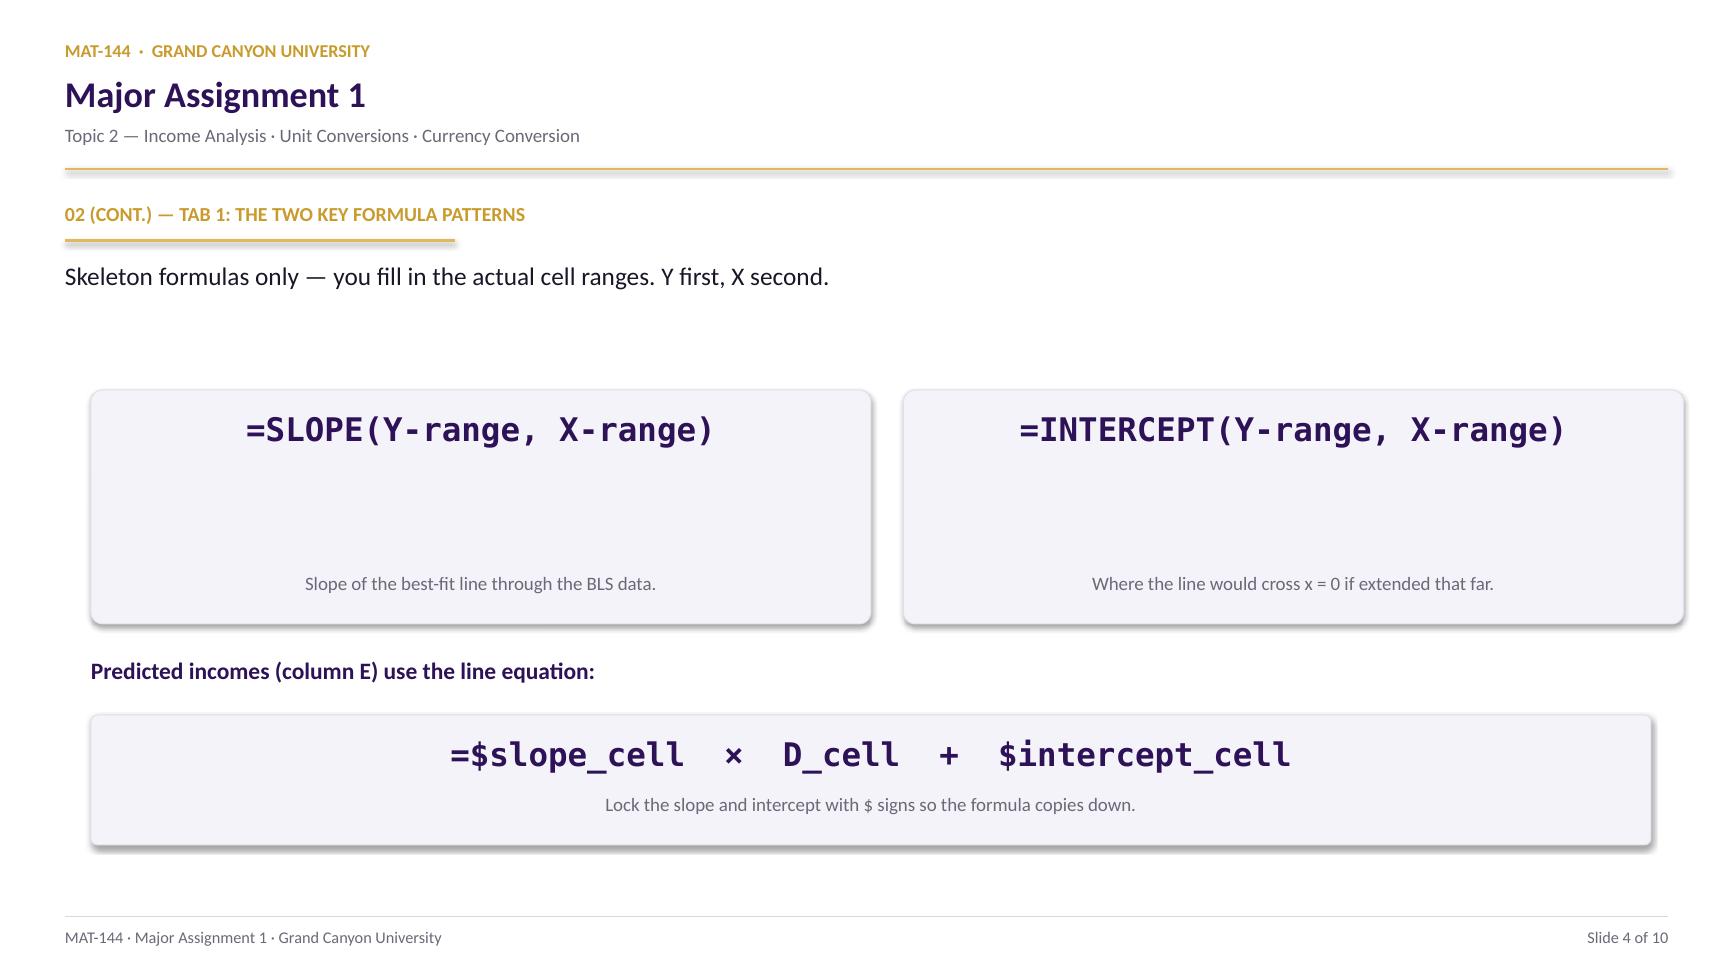Click the SLOPE formula card background
This screenshot has height=975, width=1734.
(x=480, y=510)
